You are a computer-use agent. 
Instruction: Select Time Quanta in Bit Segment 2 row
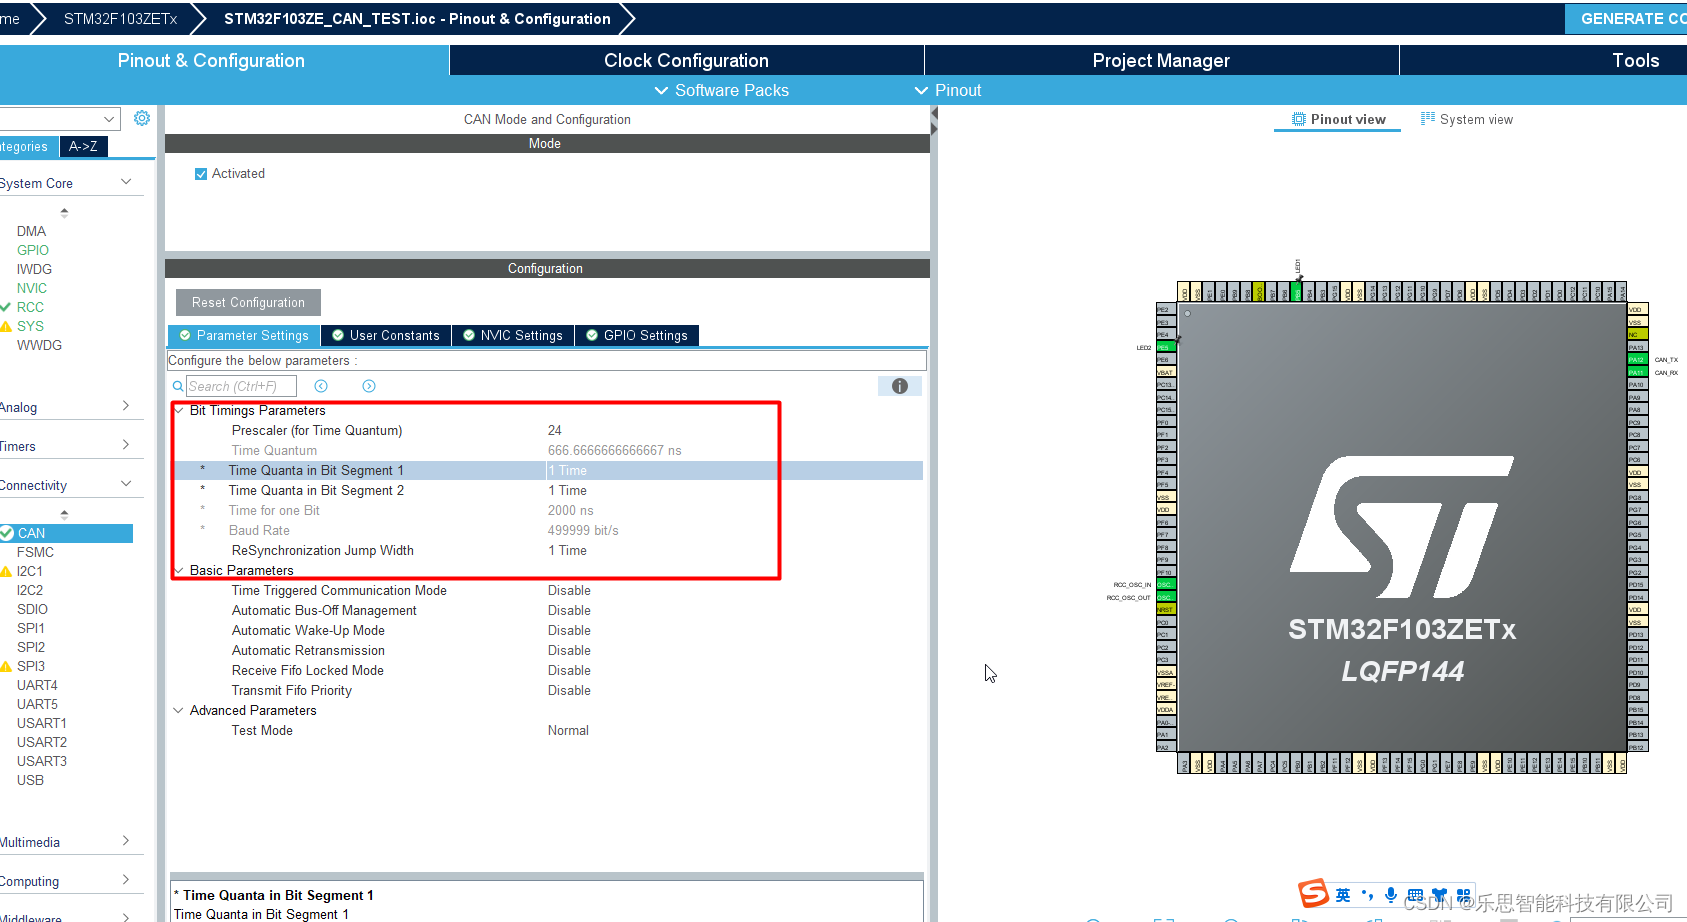[548, 490]
